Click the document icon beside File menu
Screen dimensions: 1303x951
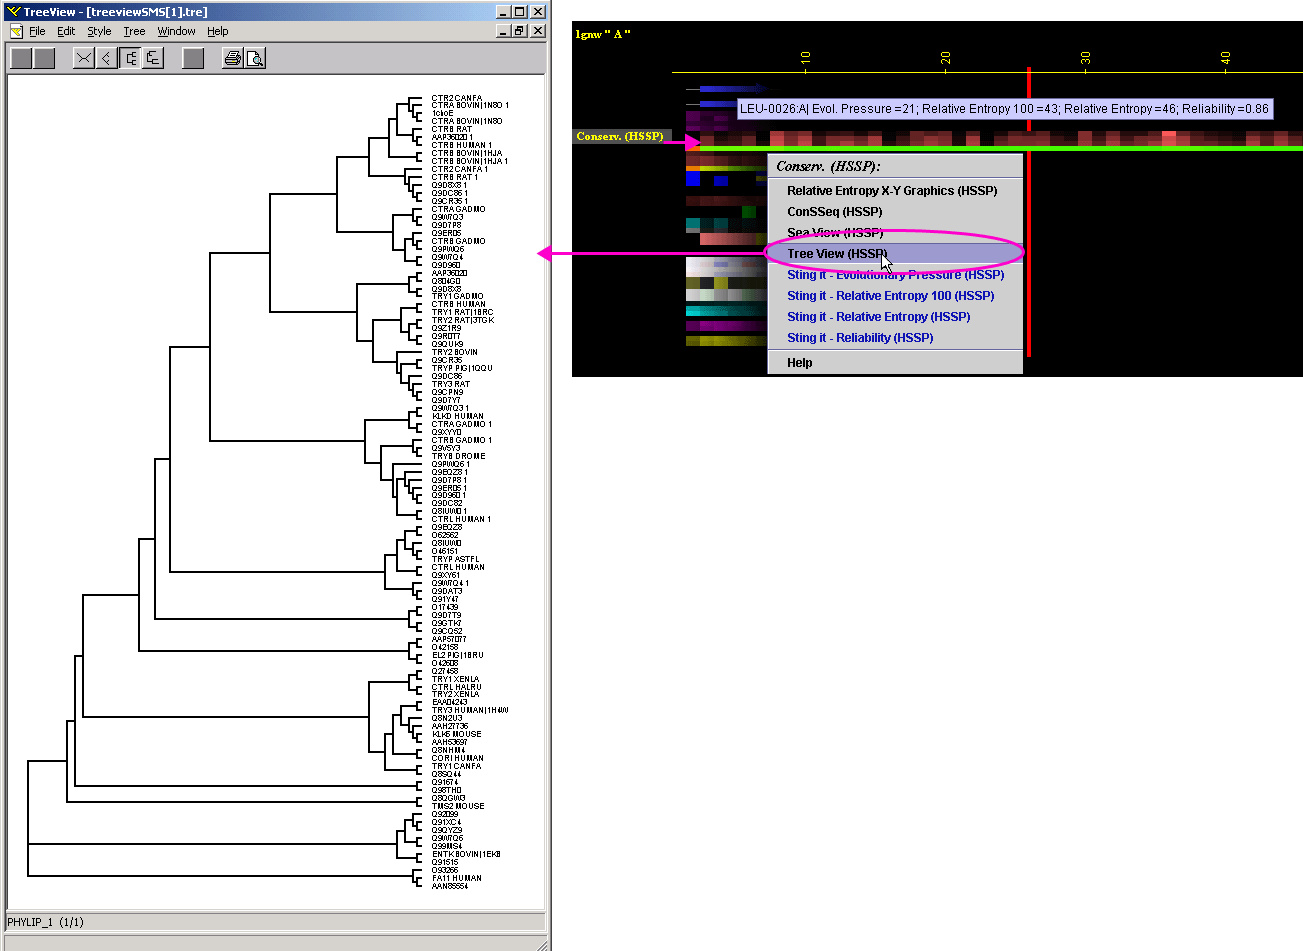(x=16, y=31)
